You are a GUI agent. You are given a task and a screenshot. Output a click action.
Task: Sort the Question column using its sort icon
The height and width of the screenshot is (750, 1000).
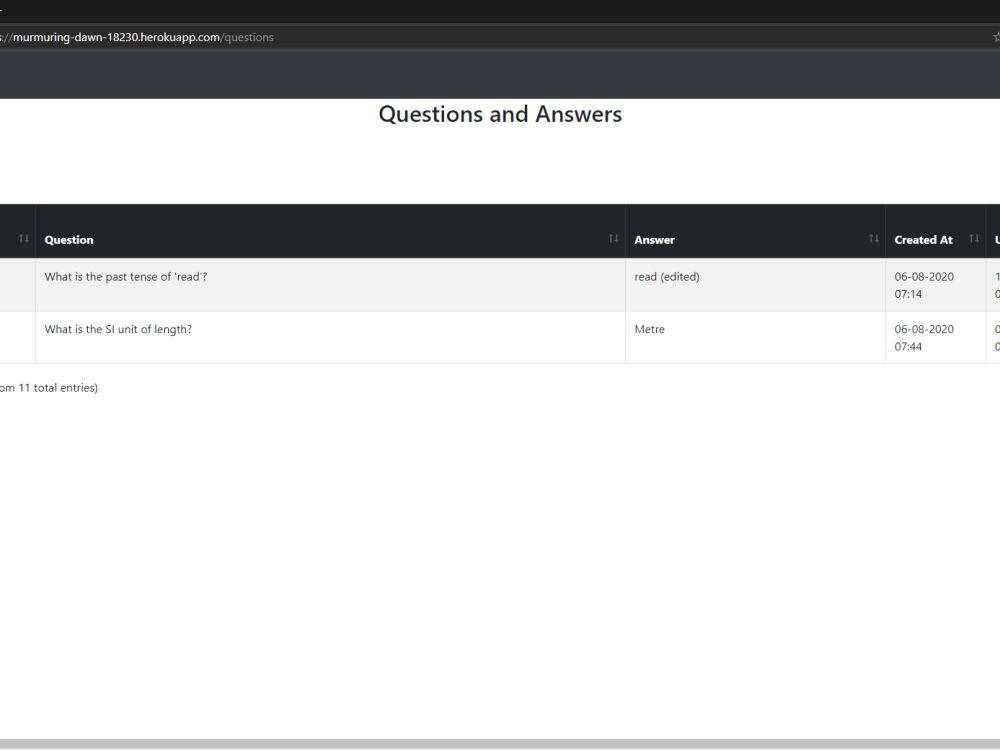pyautogui.click(x=613, y=238)
